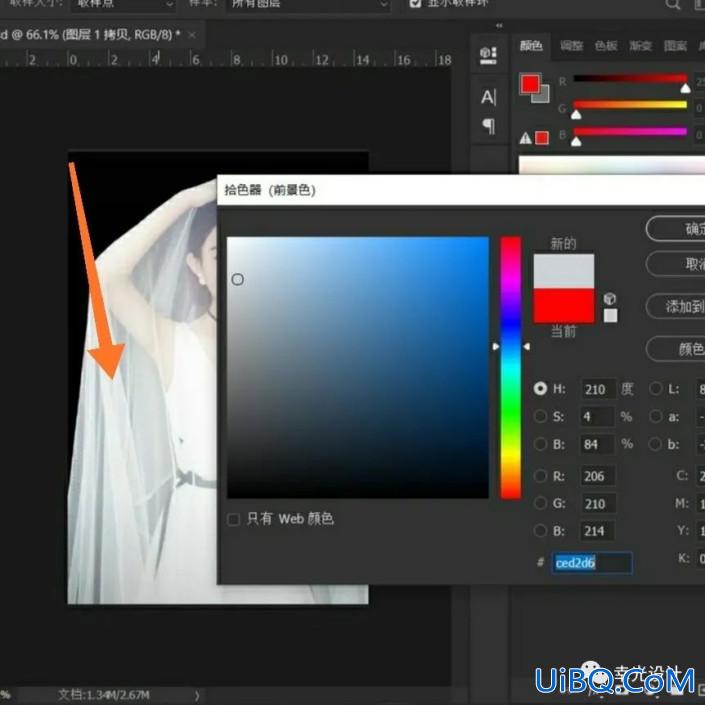Switch to the 色板 panel tab

pos(606,46)
